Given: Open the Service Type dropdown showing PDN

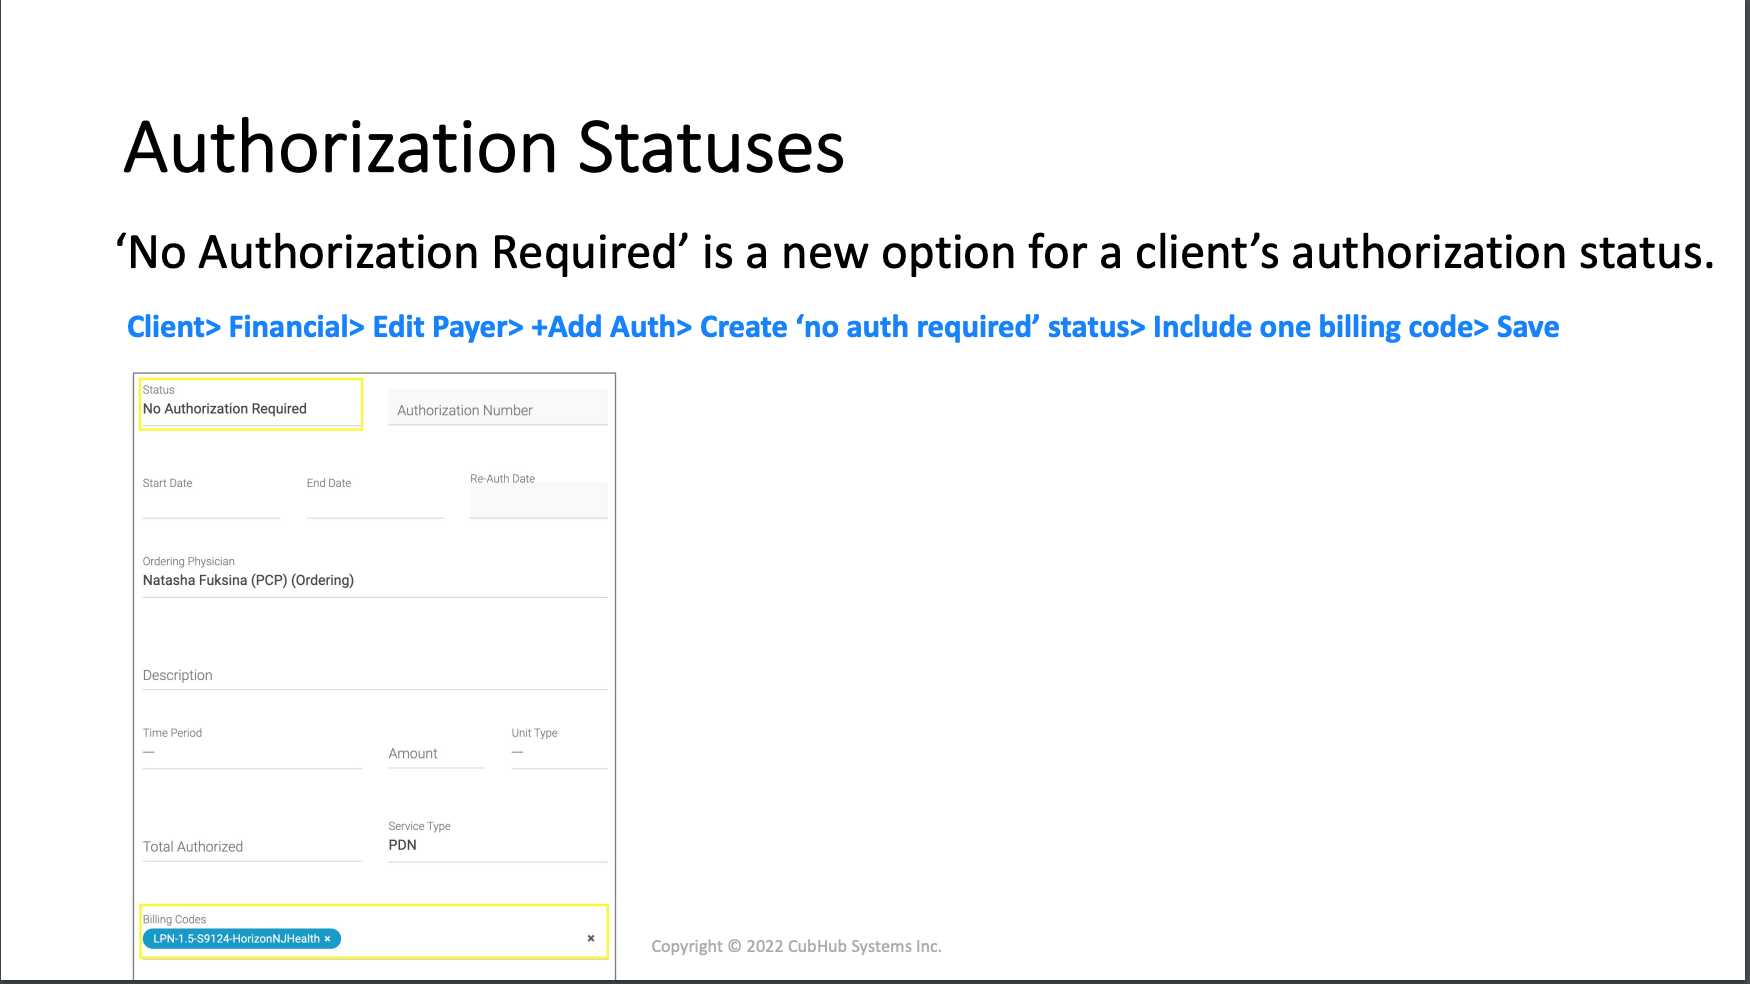Looking at the screenshot, I should coord(497,840).
